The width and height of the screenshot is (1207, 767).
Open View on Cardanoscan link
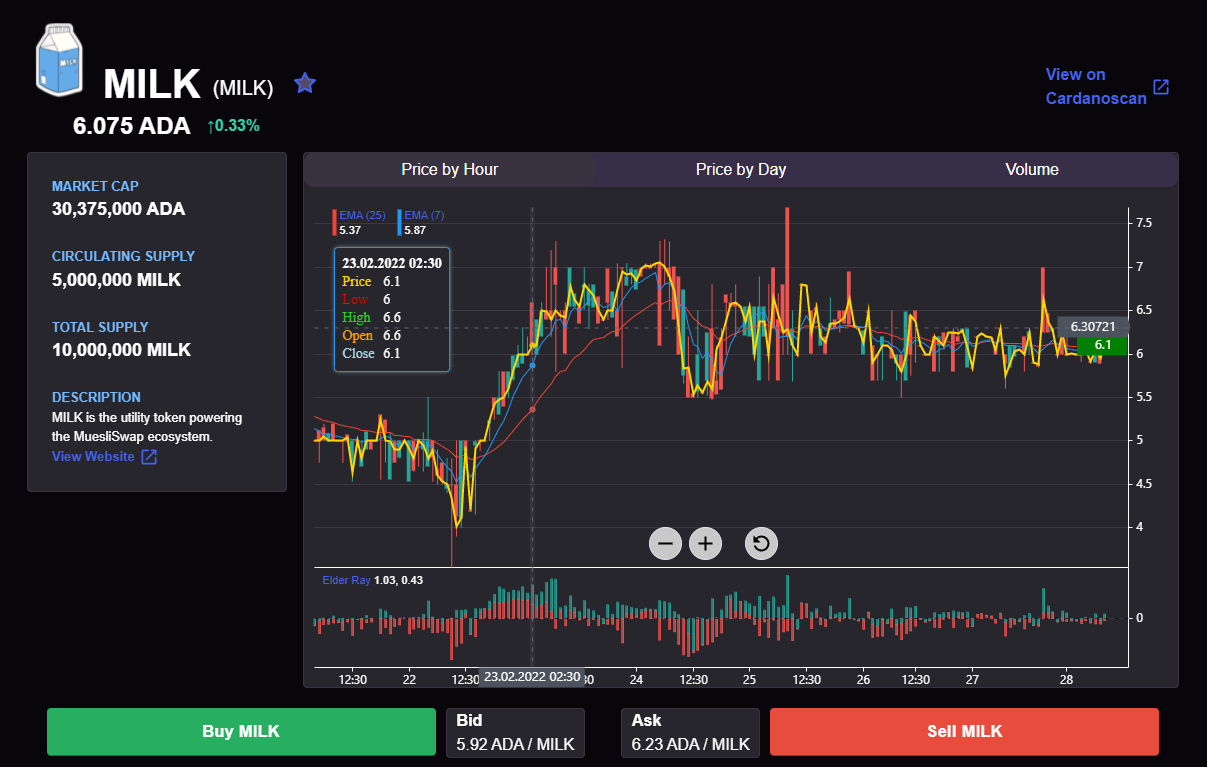(x=1096, y=86)
